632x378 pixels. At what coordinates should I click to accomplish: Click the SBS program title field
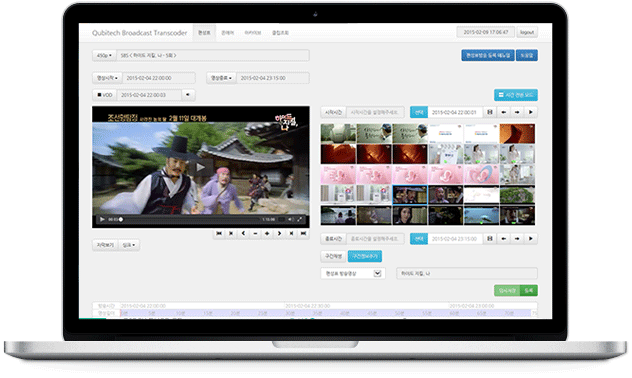(x=213, y=55)
